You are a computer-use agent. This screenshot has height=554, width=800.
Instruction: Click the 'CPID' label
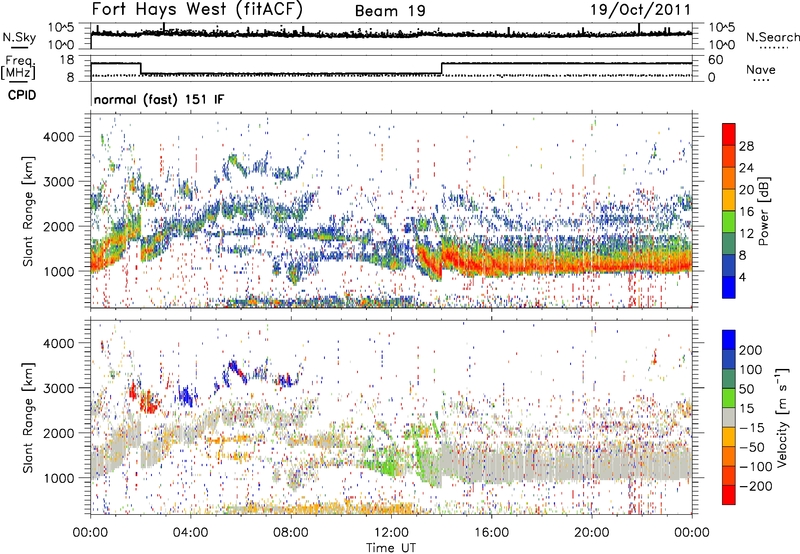(22, 95)
